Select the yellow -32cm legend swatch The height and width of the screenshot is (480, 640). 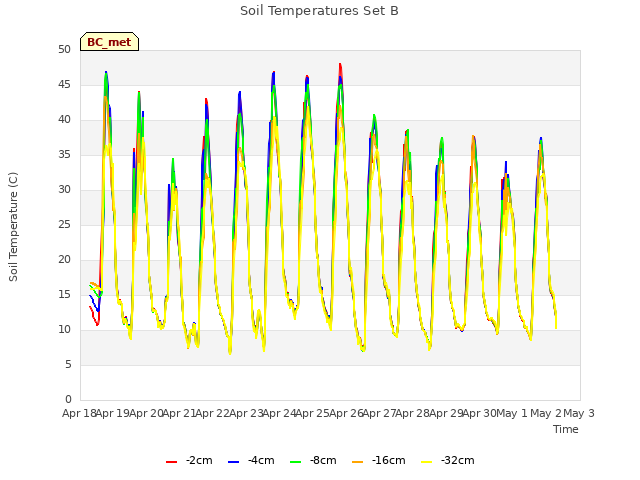click(427, 462)
